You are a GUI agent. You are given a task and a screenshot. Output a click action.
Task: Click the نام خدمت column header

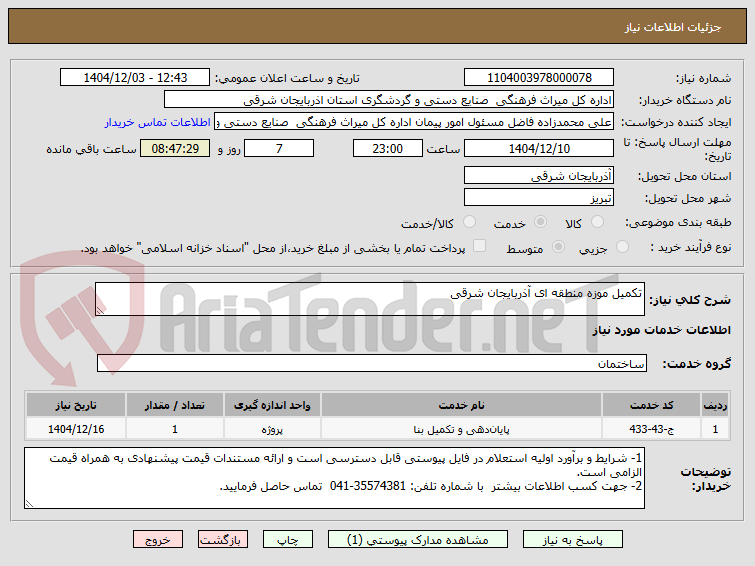[x=461, y=405]
